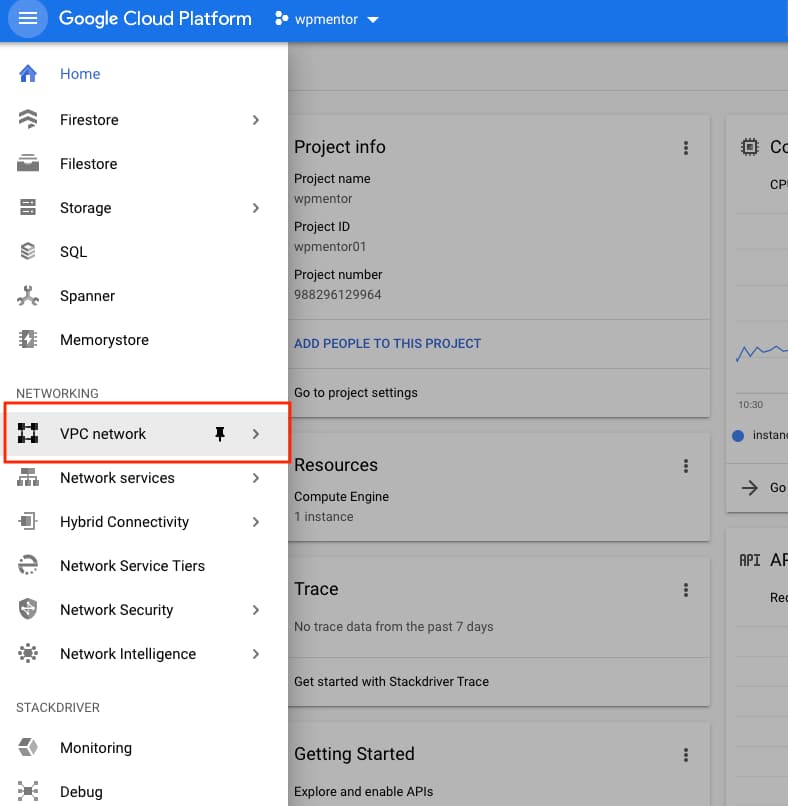788x806 pixels.
Task: Click project number 988296129964
Action: [x=337, y=295]
